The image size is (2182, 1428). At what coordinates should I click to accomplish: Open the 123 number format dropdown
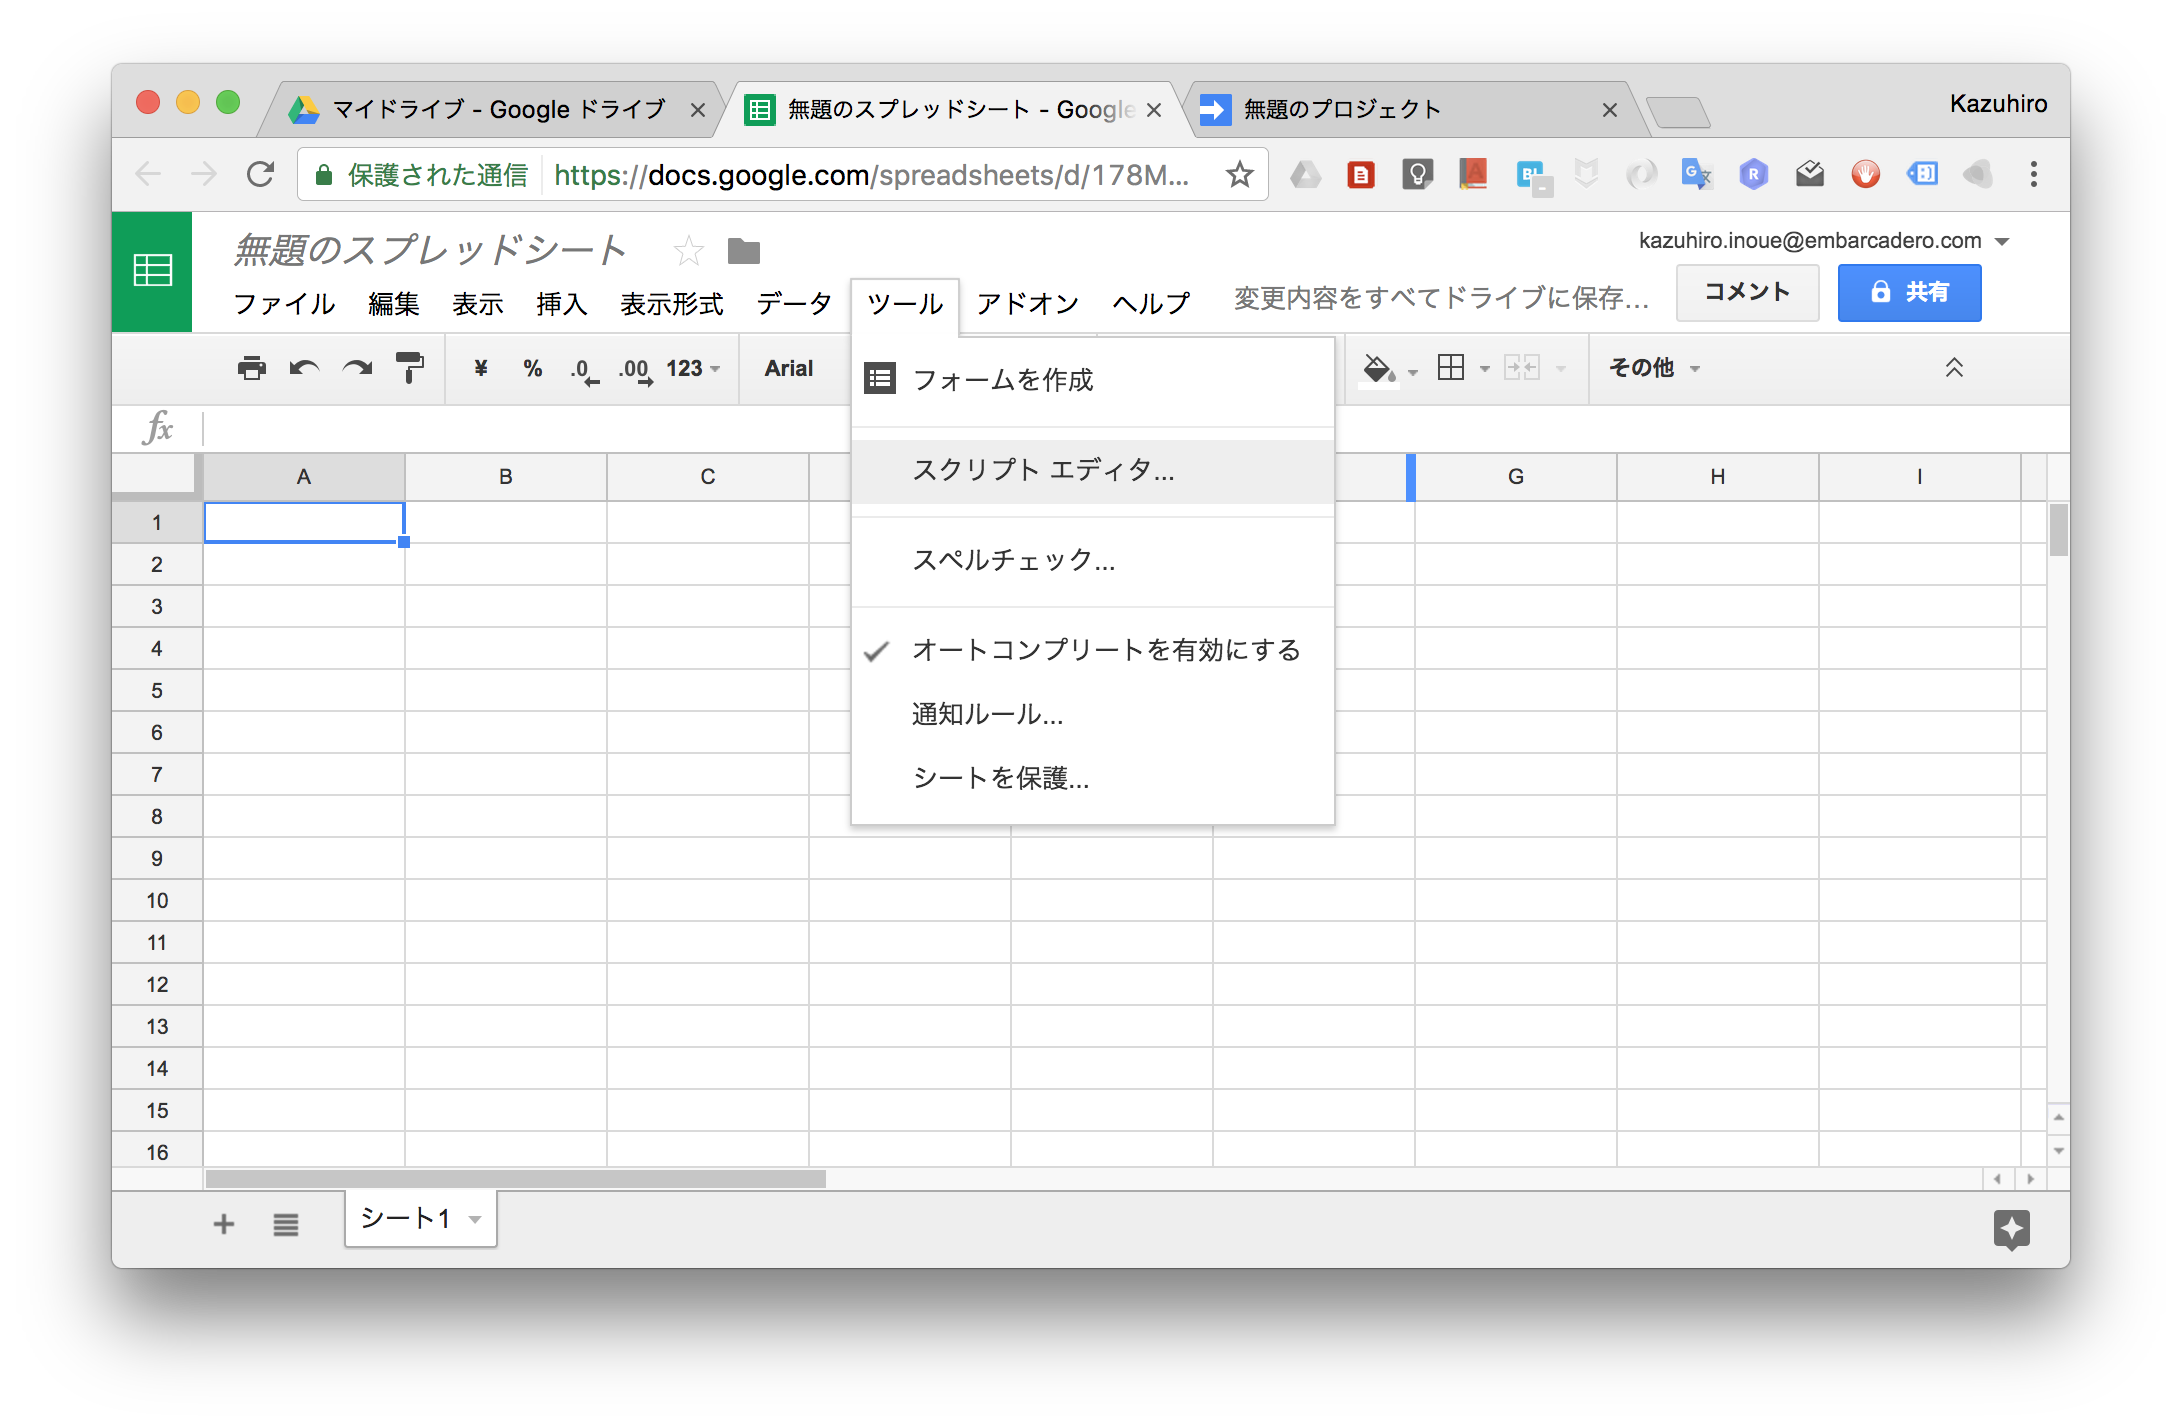692,368
